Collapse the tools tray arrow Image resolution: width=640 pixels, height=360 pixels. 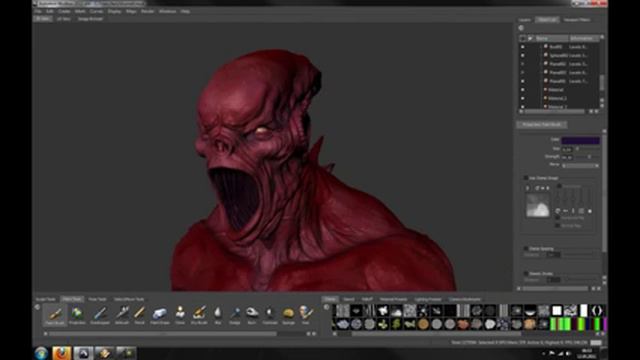(x=37, y=307)
